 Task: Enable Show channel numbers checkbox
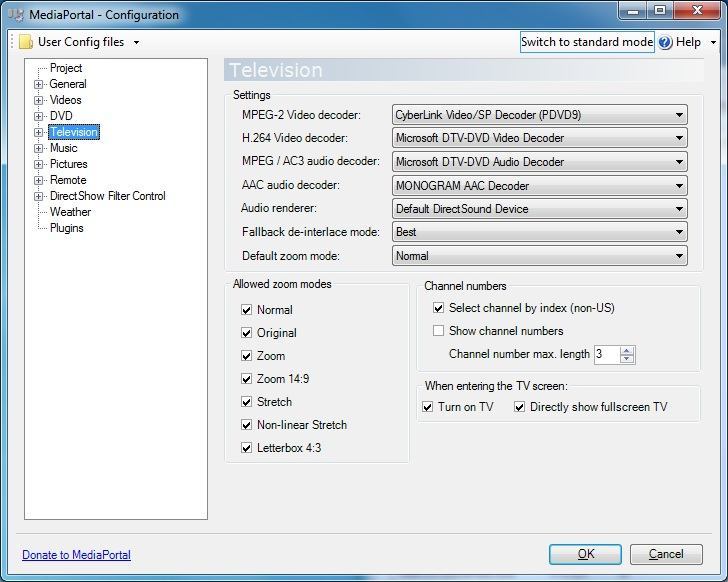pos(438,331)
